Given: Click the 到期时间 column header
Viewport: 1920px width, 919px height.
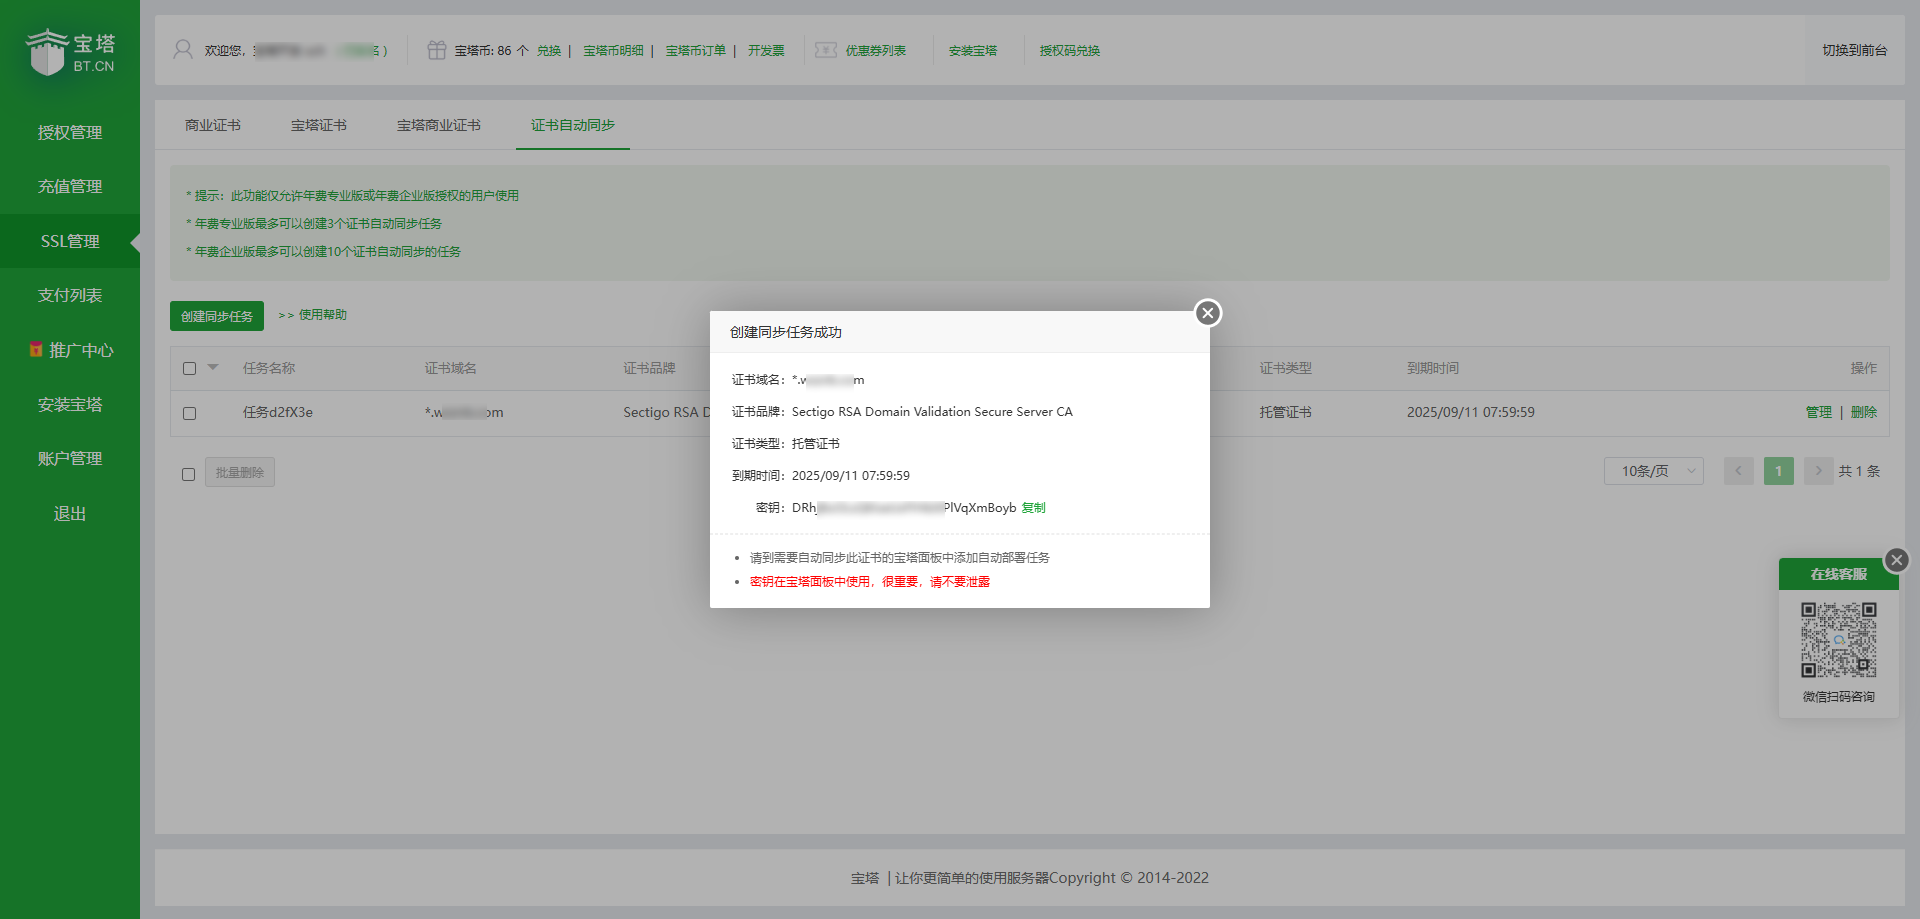Looking at the screenshot, I should [x=1433, y=368].
